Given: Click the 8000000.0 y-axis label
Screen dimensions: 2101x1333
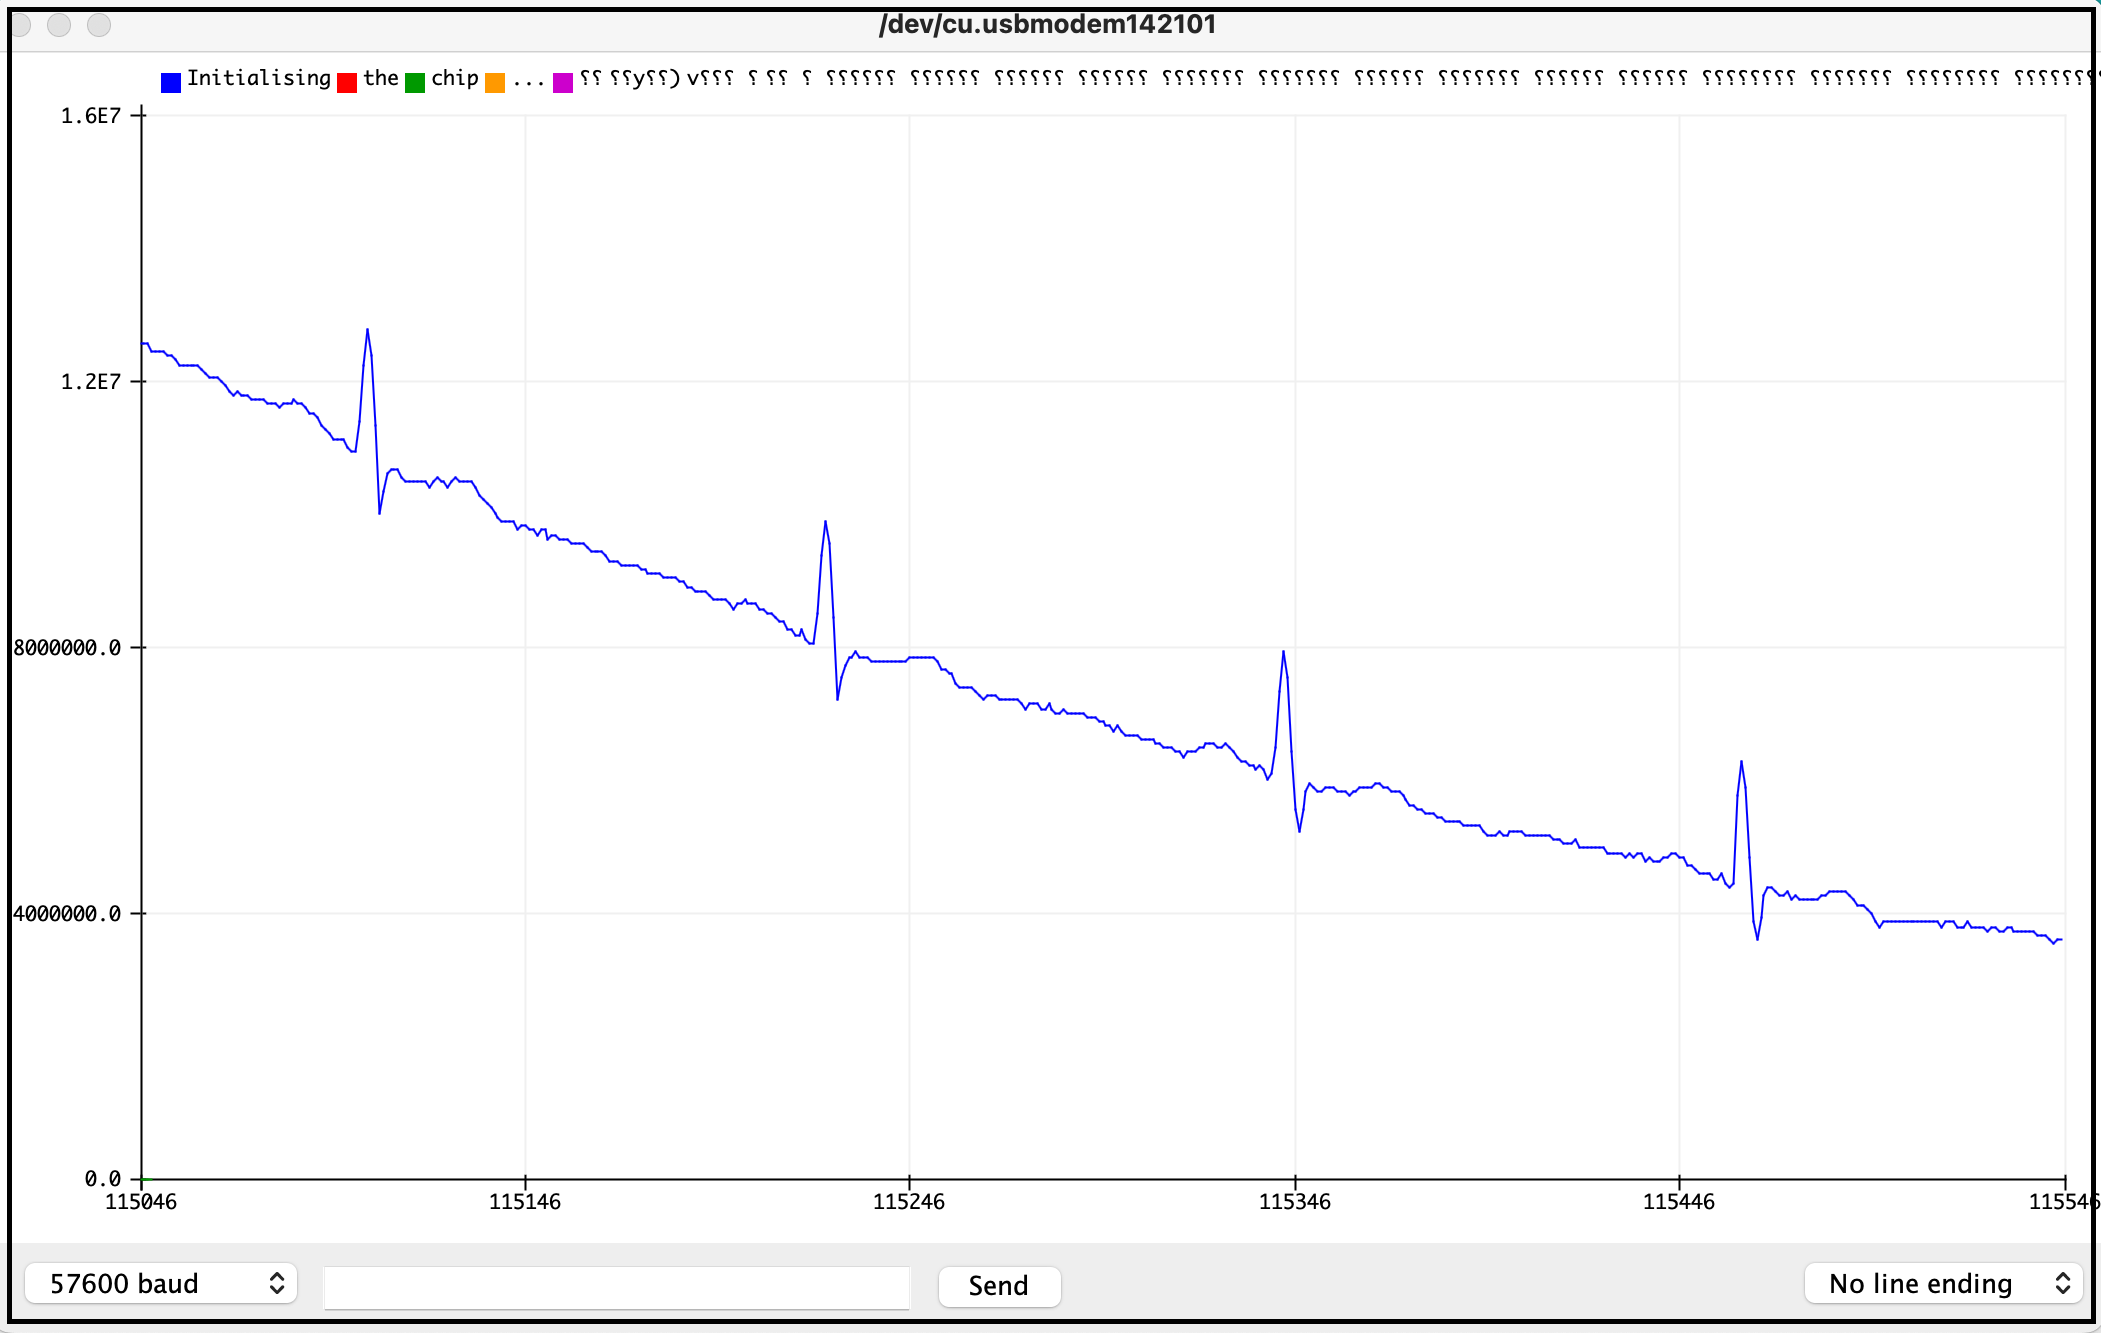Looking at the screenshot, I should 67,648.
